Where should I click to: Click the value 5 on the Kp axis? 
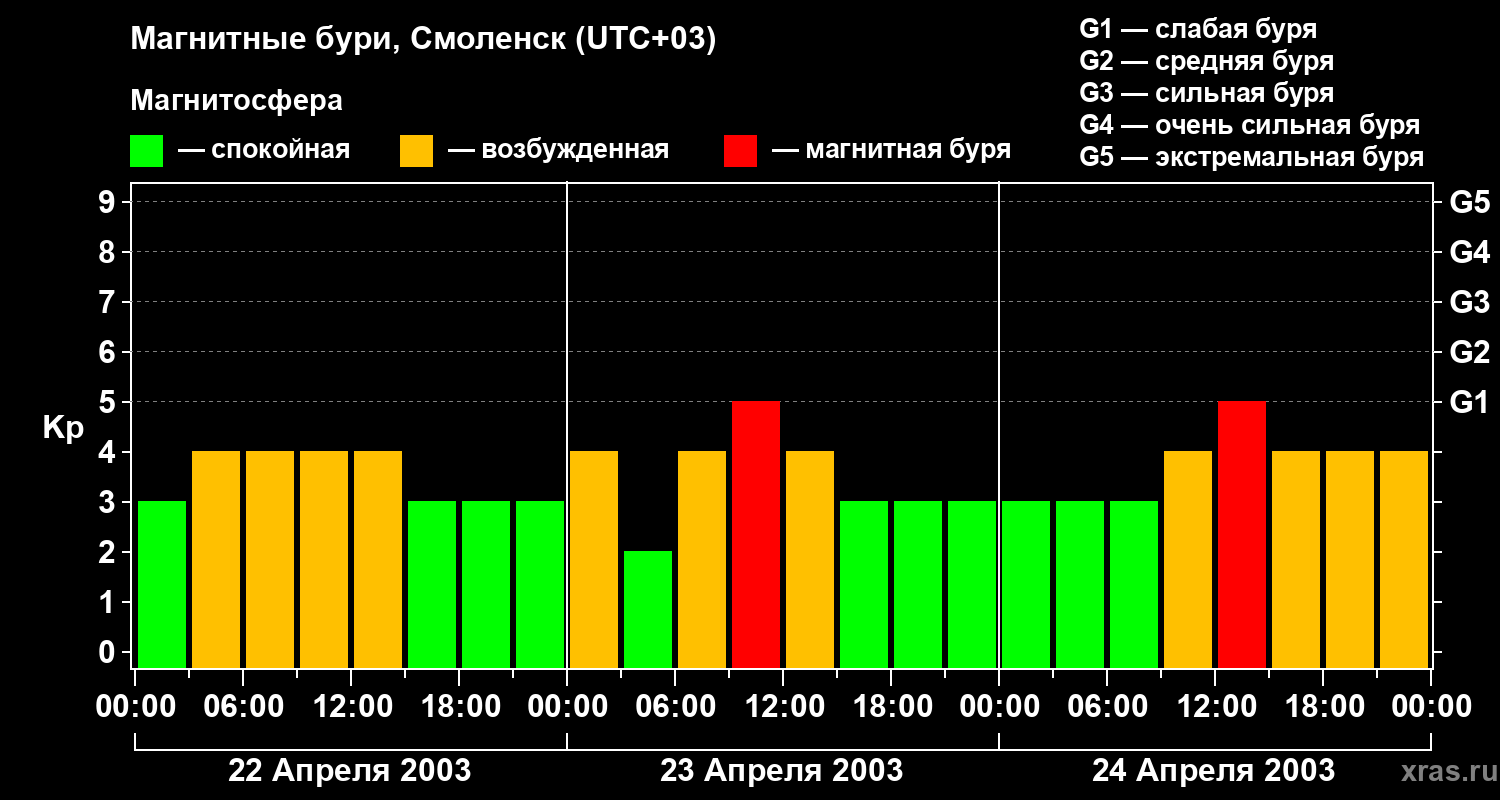point(109,402)
